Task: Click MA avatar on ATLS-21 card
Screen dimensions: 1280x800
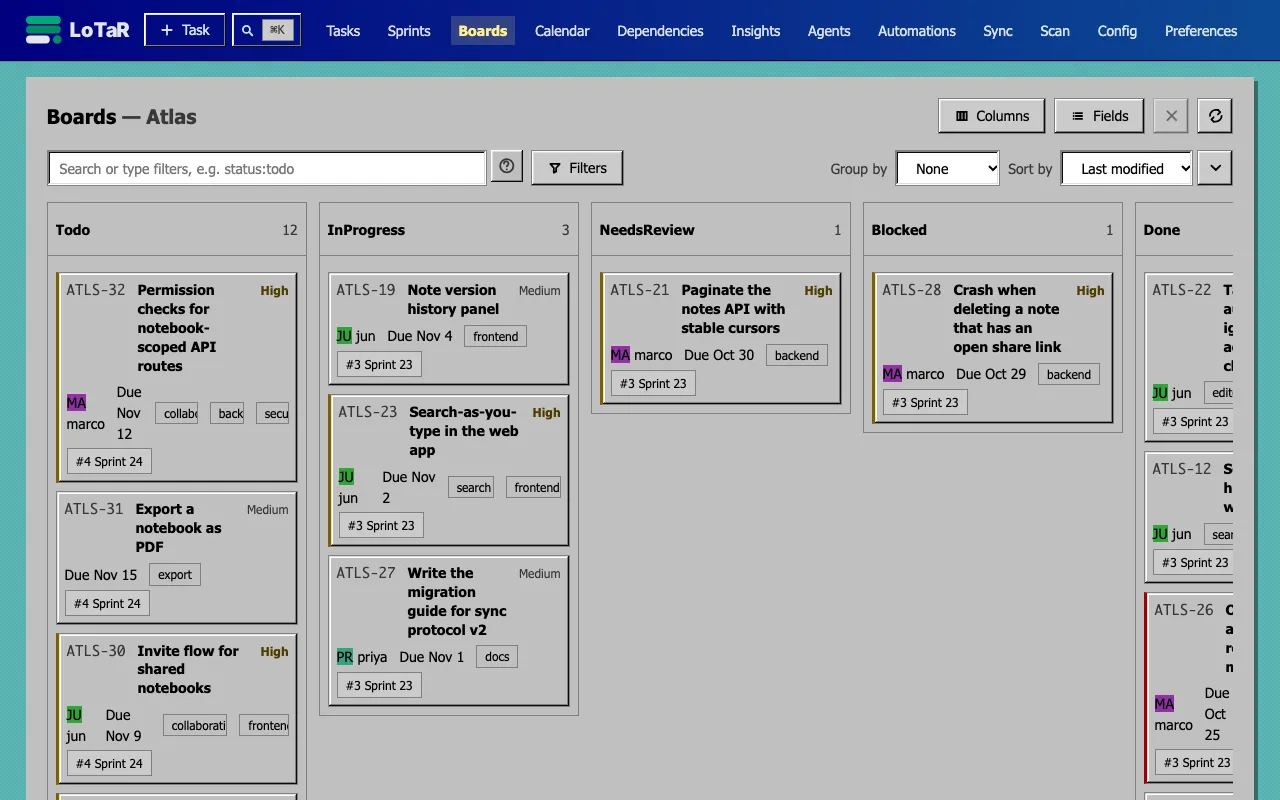Action: 620,355
